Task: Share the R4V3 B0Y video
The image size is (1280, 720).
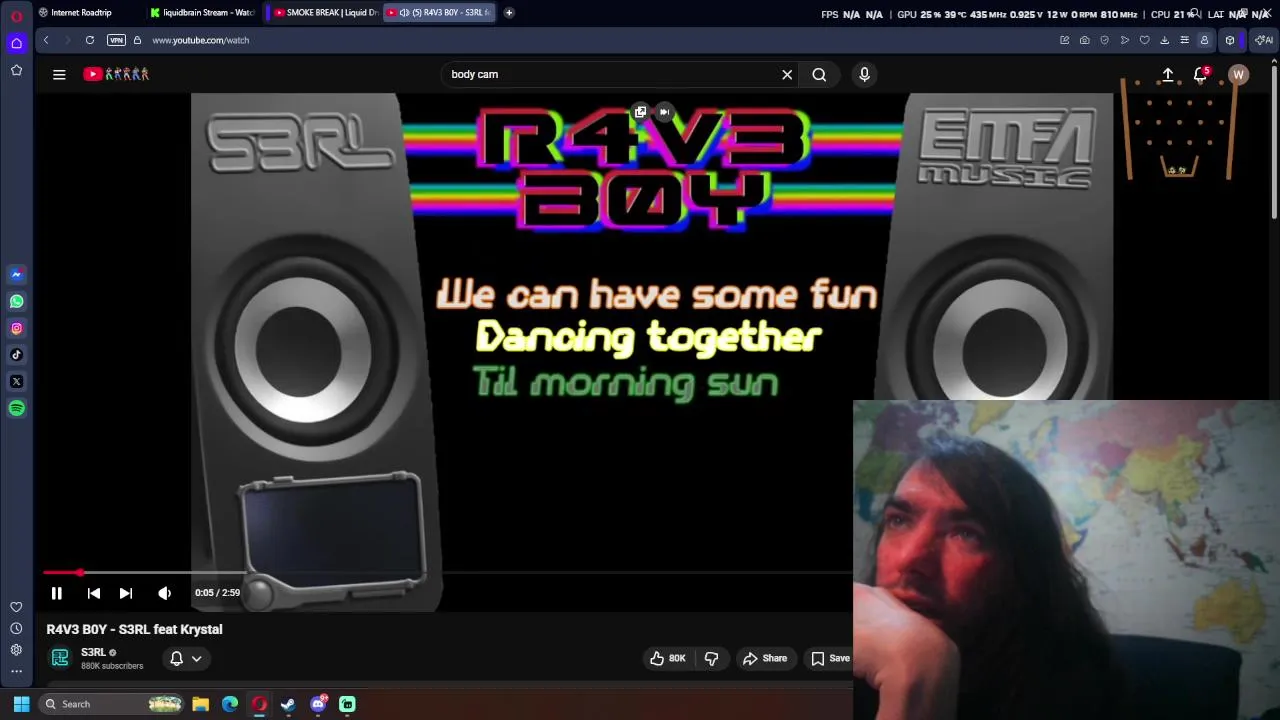Action: tap(765, 658)
